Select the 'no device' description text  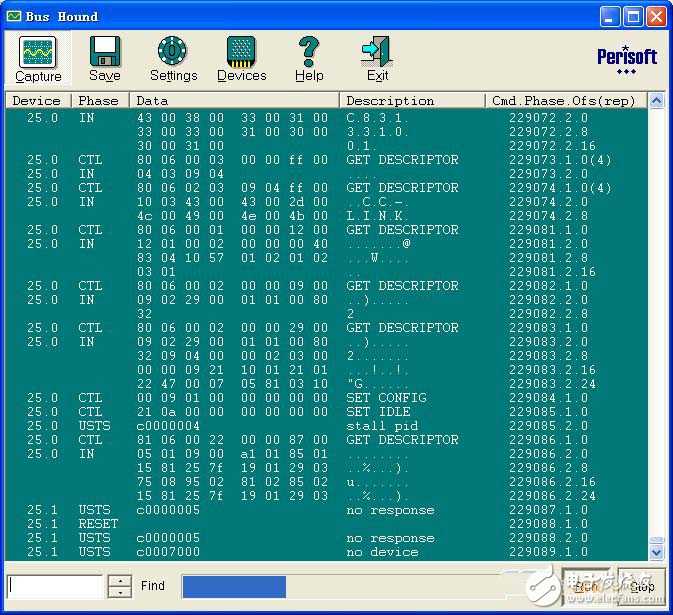382,551
